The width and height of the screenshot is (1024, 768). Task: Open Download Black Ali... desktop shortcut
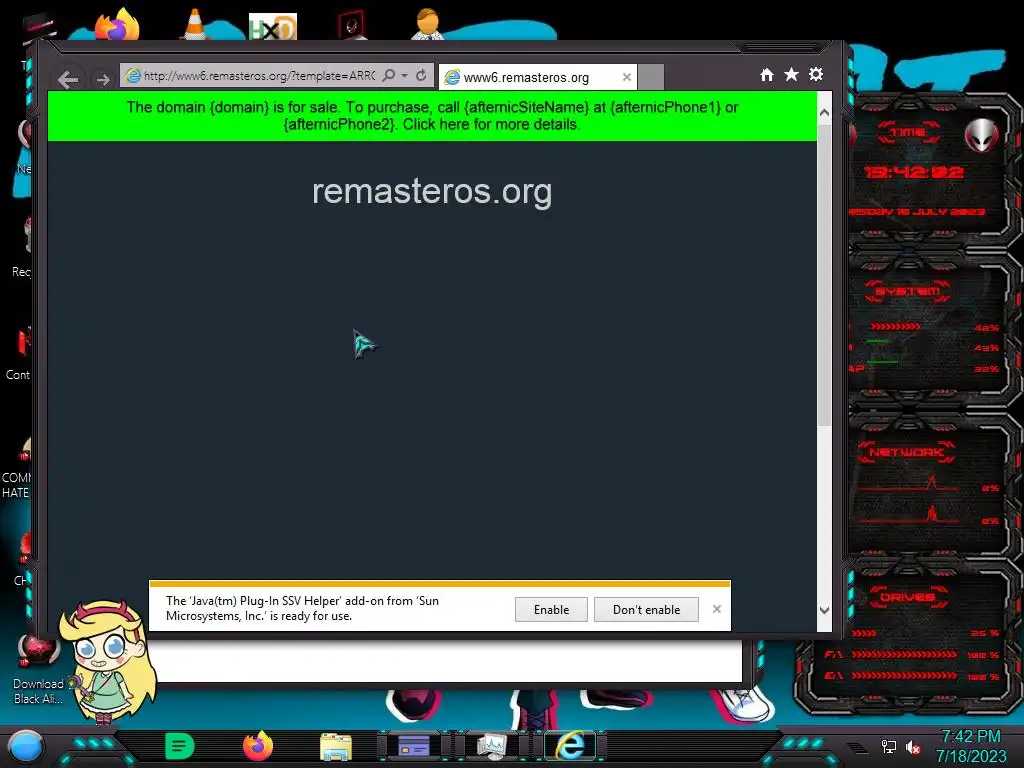tap(39, 669)
